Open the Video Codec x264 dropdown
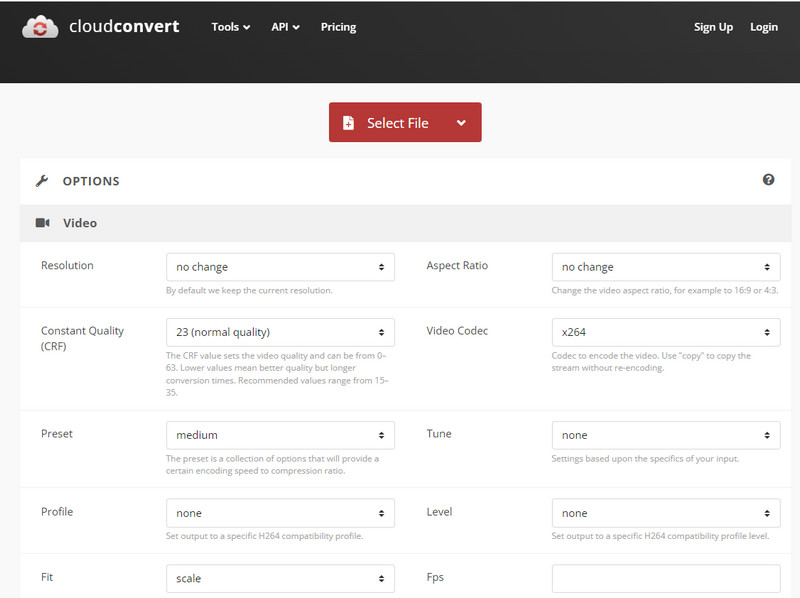The width and height of the screenshot is (800, 598). click(x=666, y=332)
